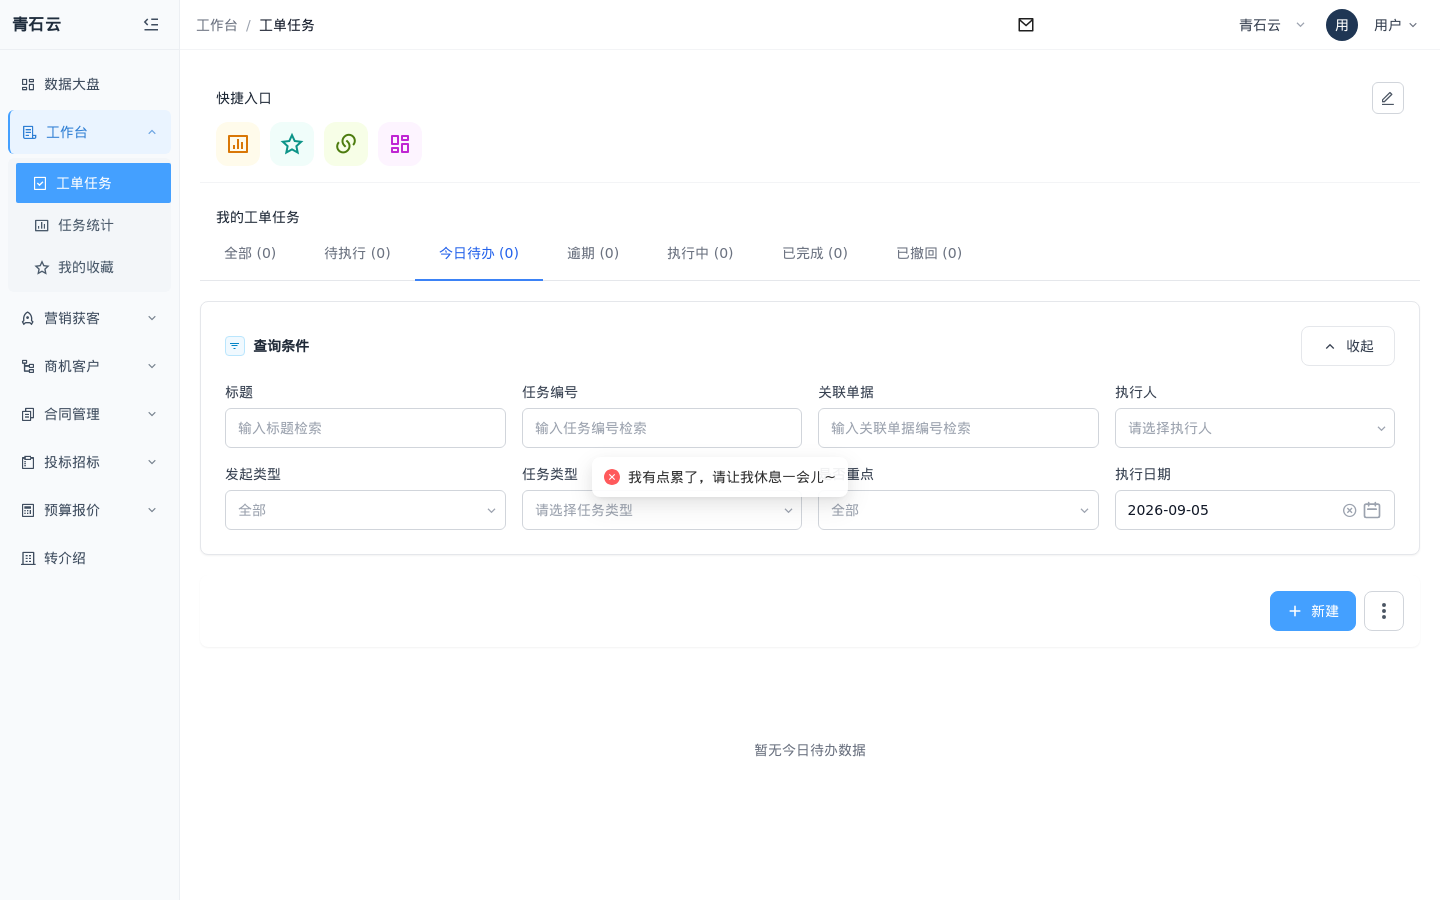Click the user avatar circle

click(1342, 25)
